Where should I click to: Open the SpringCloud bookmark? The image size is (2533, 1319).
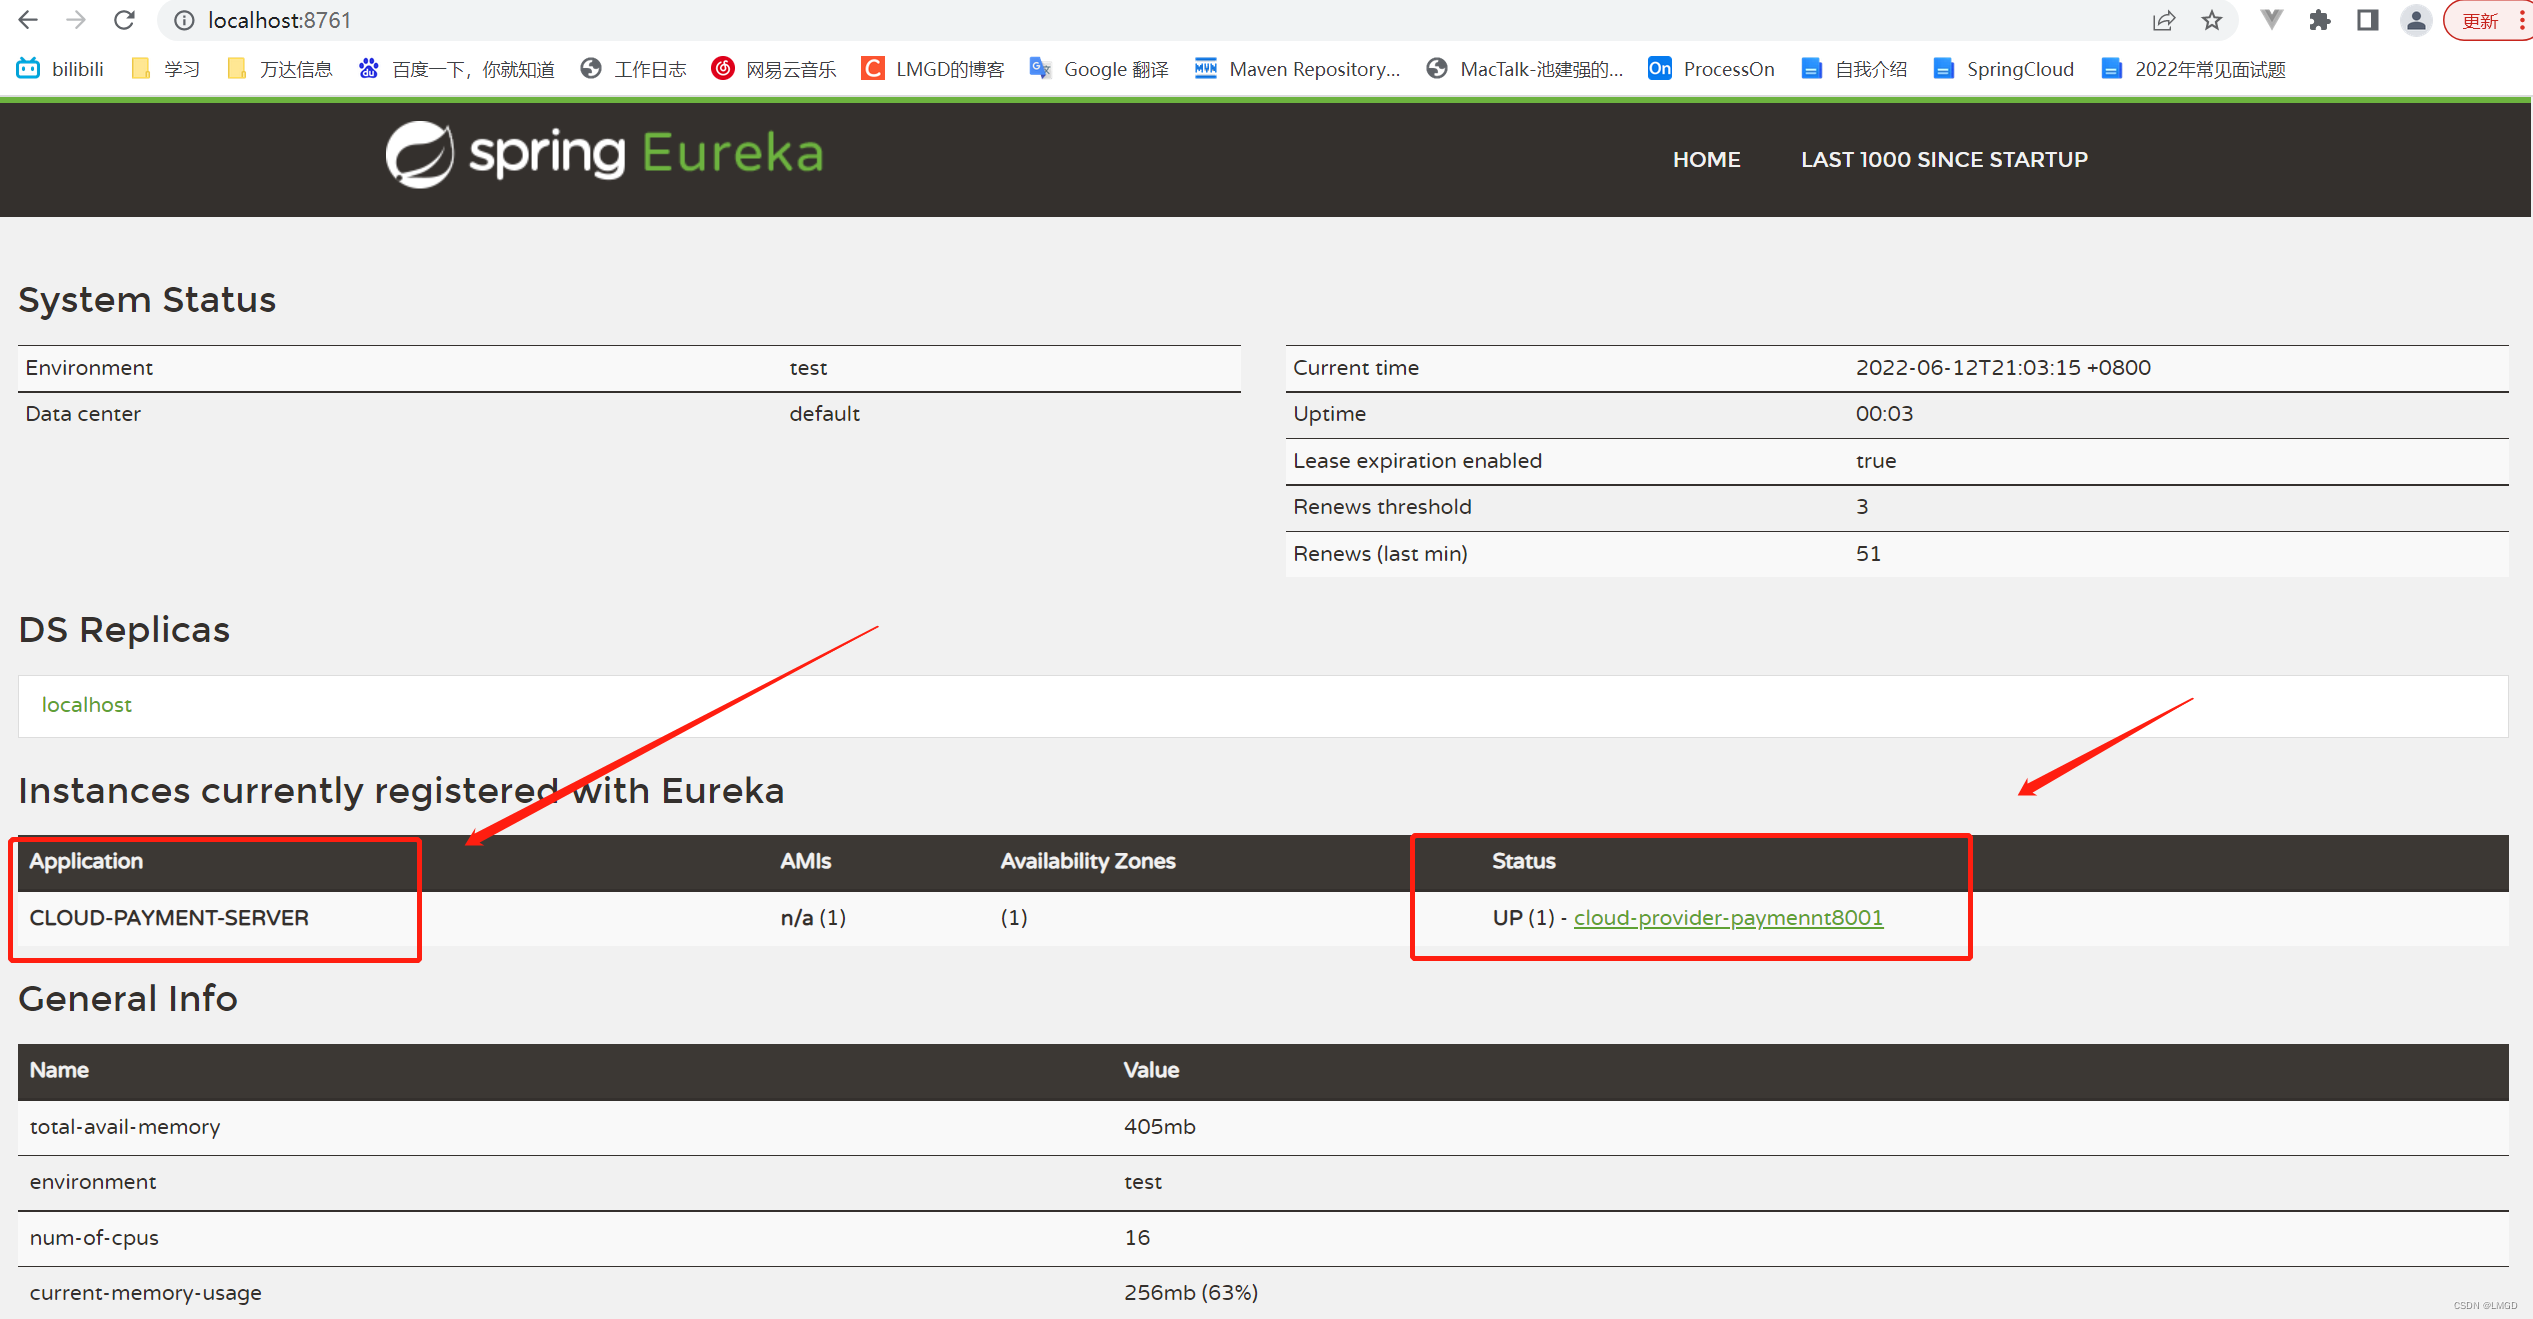point(2004,69)
